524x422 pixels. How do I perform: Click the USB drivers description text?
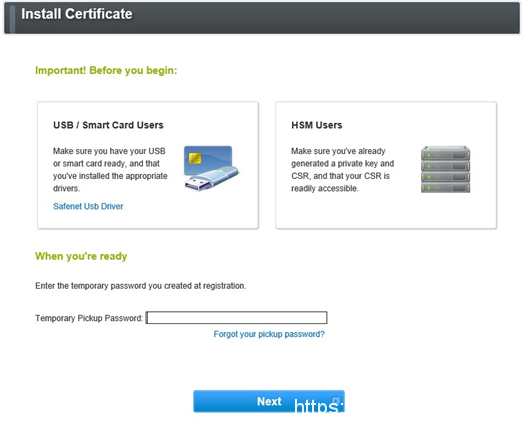pyautogui.click(x=110, y=169)
